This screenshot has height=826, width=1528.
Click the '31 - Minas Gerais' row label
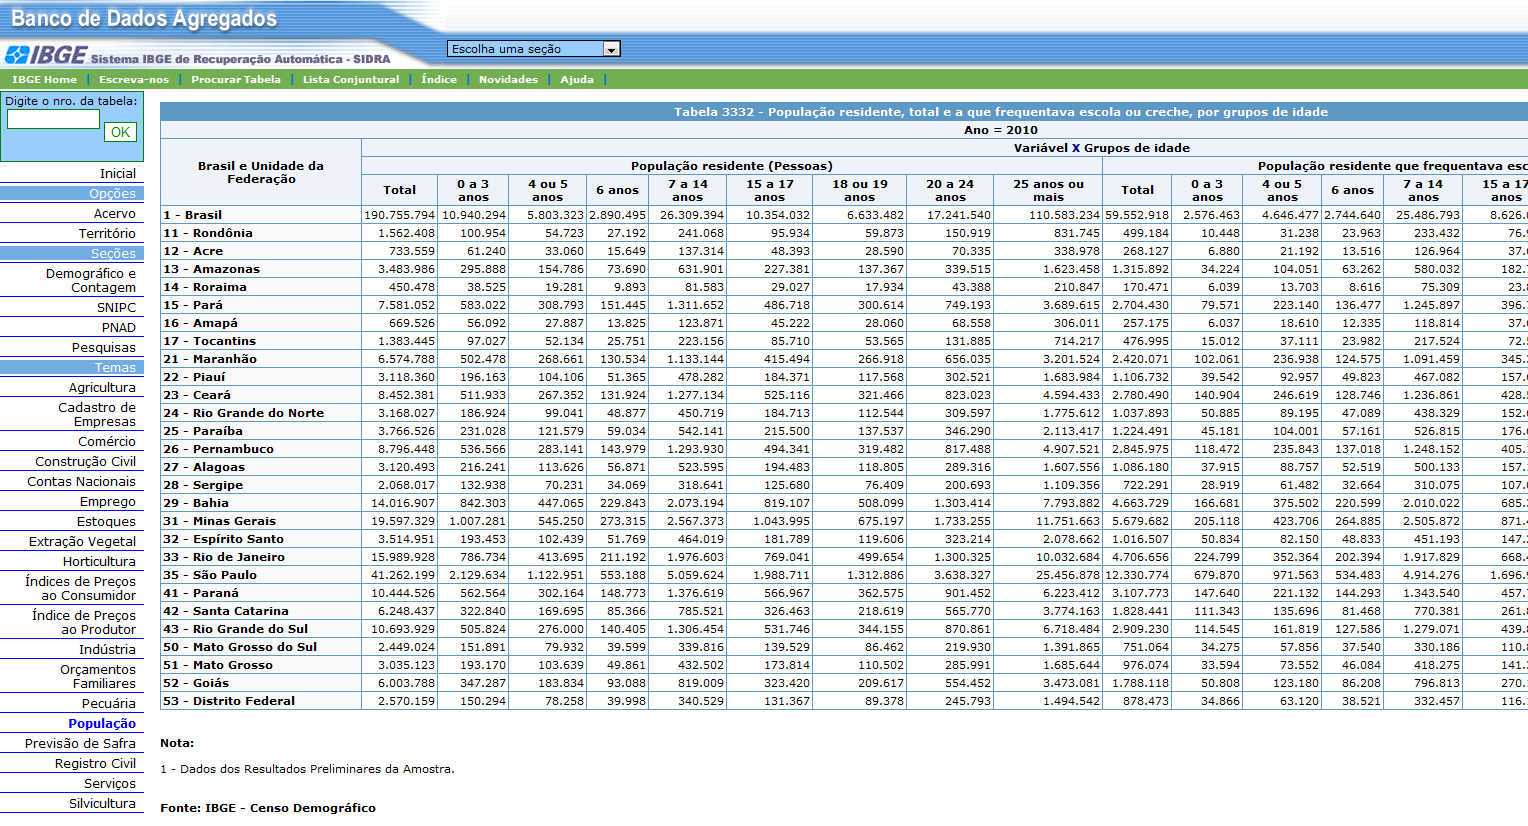220,521
